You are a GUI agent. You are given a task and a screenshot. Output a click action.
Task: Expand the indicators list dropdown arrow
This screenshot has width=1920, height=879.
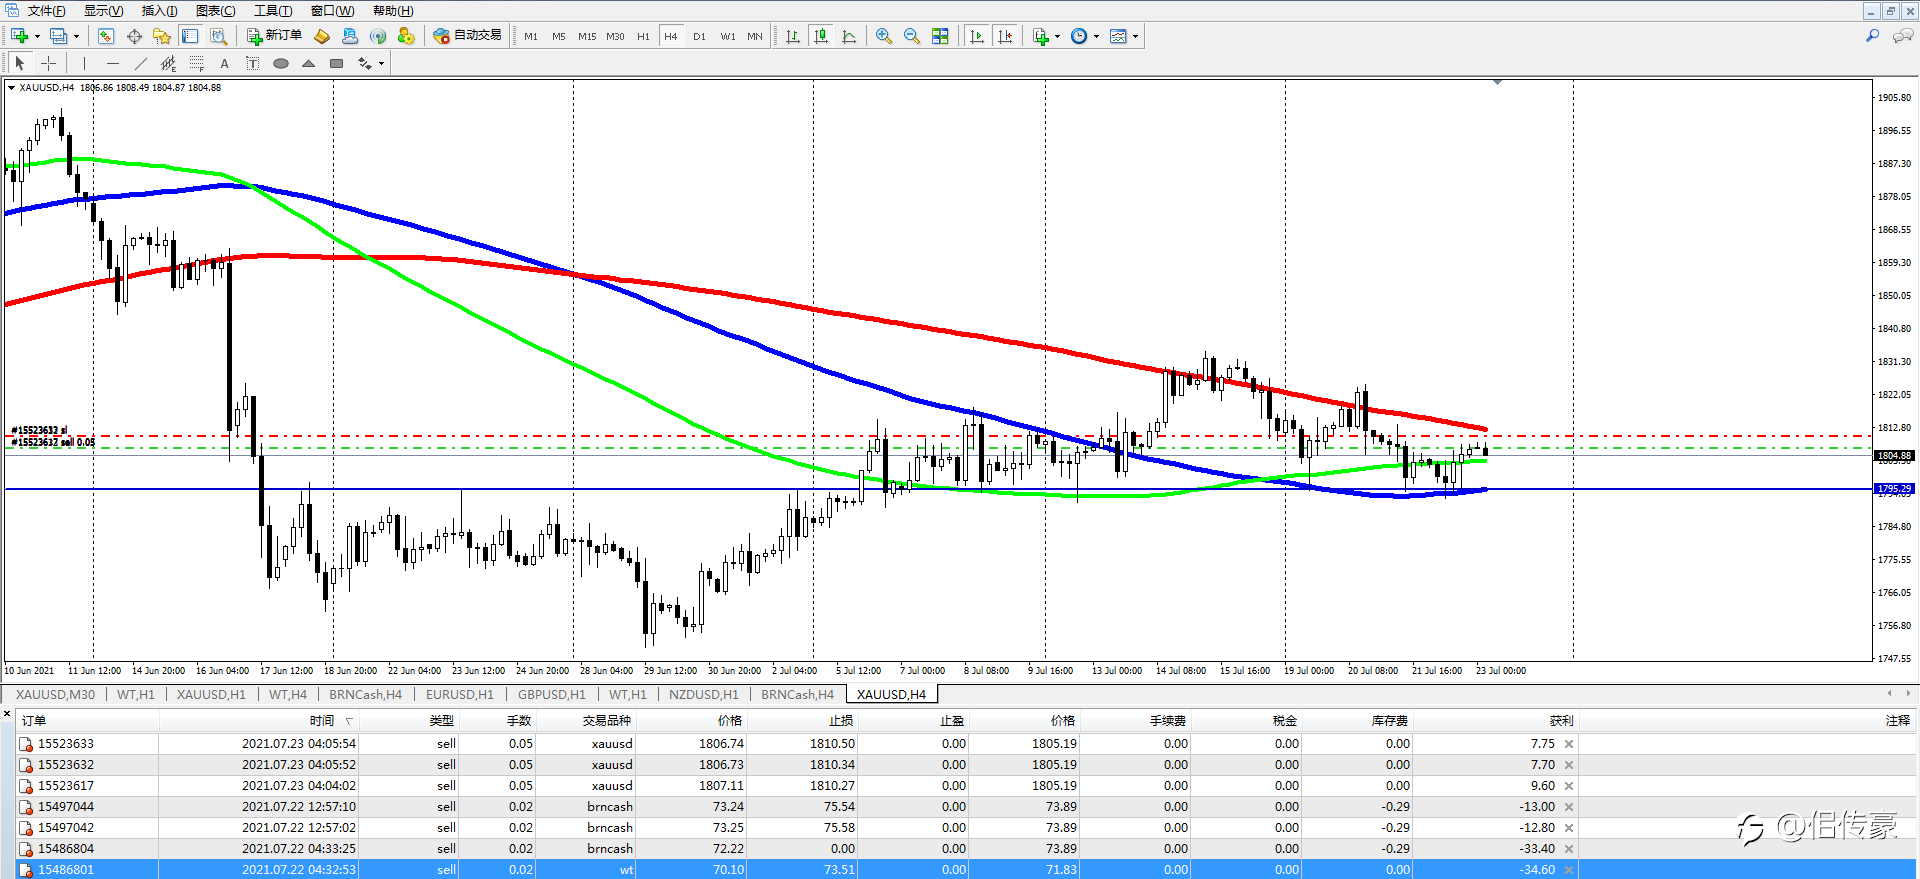1057,37
